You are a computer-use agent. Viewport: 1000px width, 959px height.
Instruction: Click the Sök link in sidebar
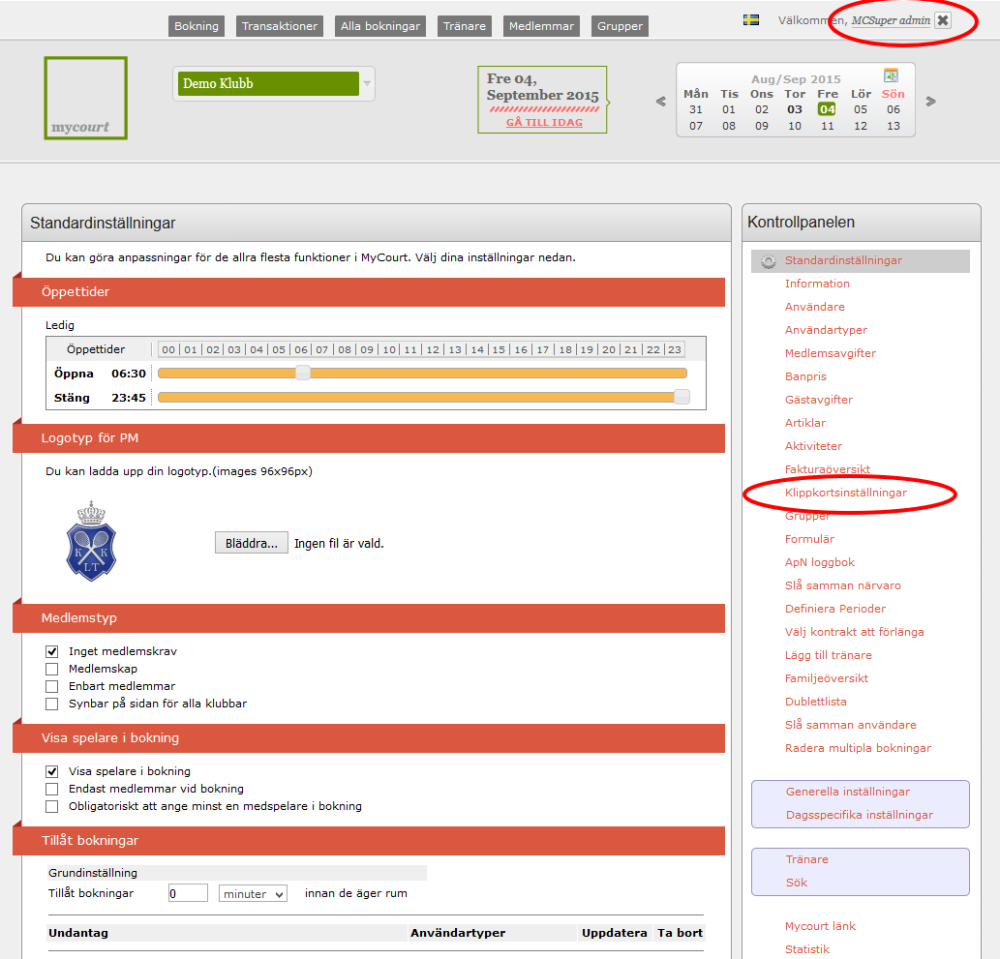coord(797,882)
